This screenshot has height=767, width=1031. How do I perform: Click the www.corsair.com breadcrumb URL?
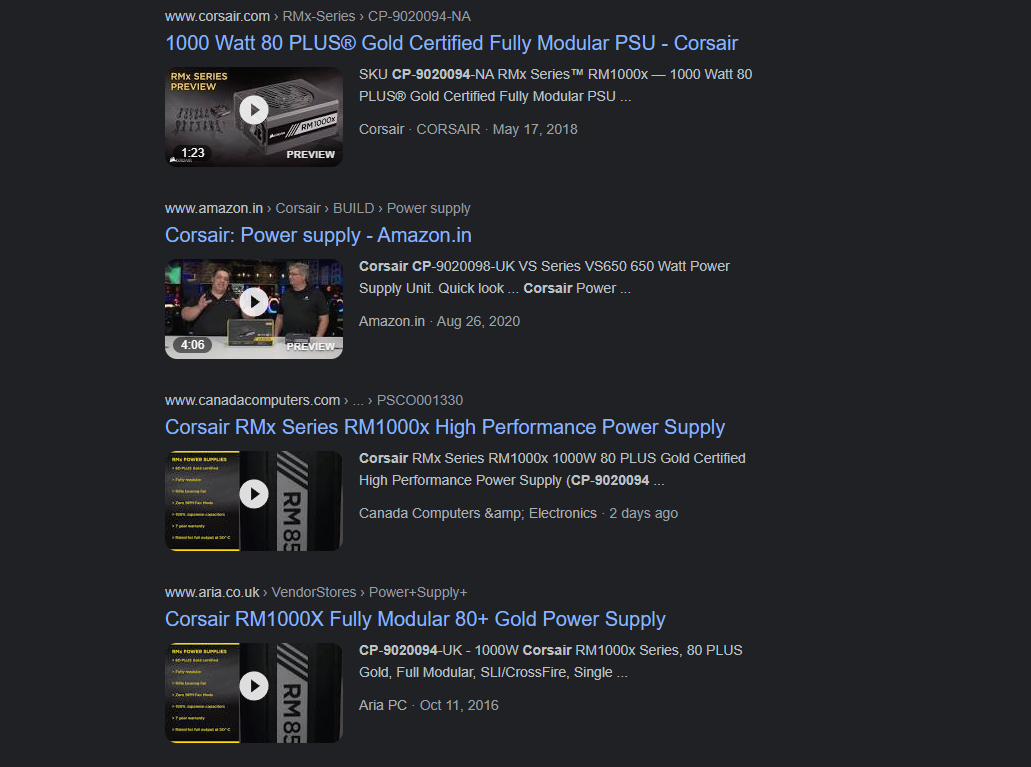click(217, 16)
